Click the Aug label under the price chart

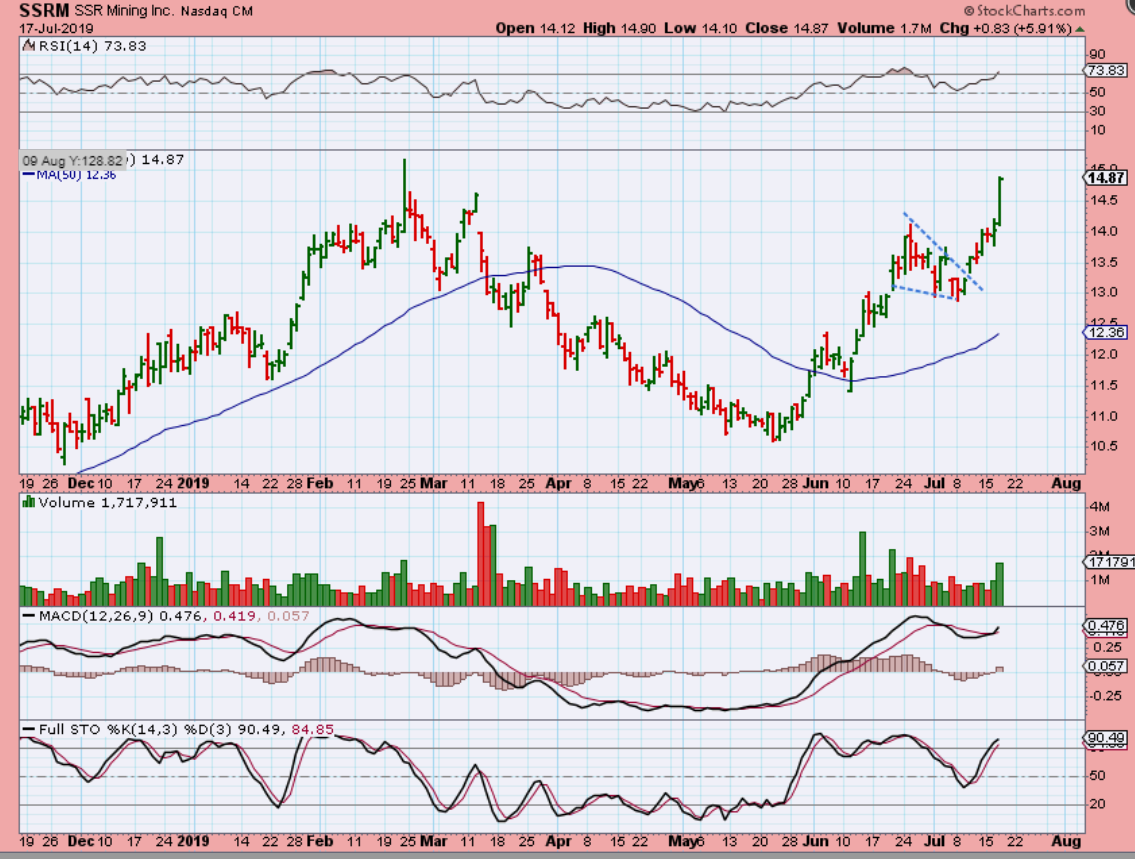click(1066, 483)
